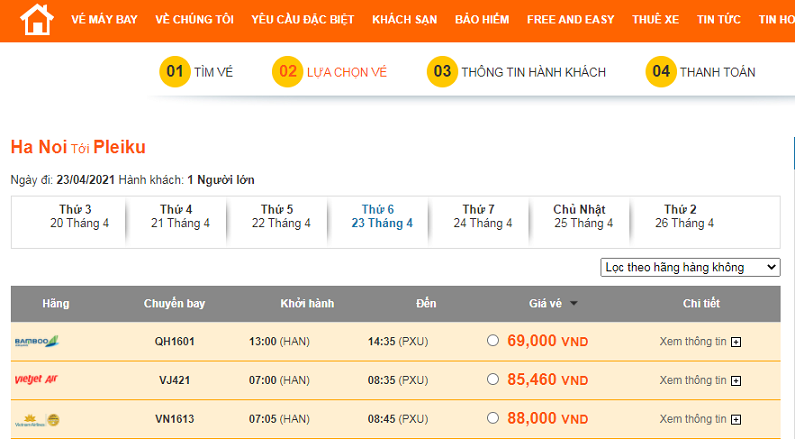Click the 69,000 VND price
Screen dimensions: 795x439
548,341
